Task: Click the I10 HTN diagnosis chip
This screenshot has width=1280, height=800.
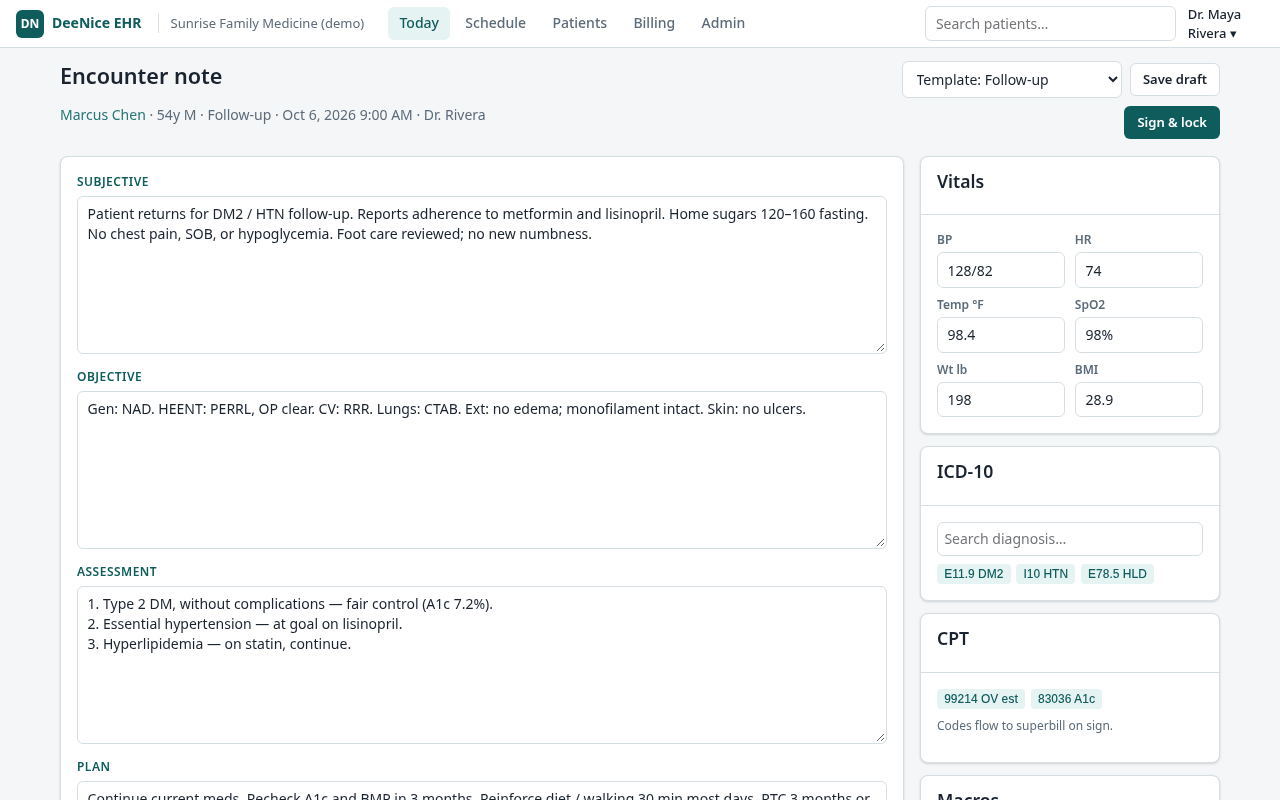Action: [x=1046, y=574]
